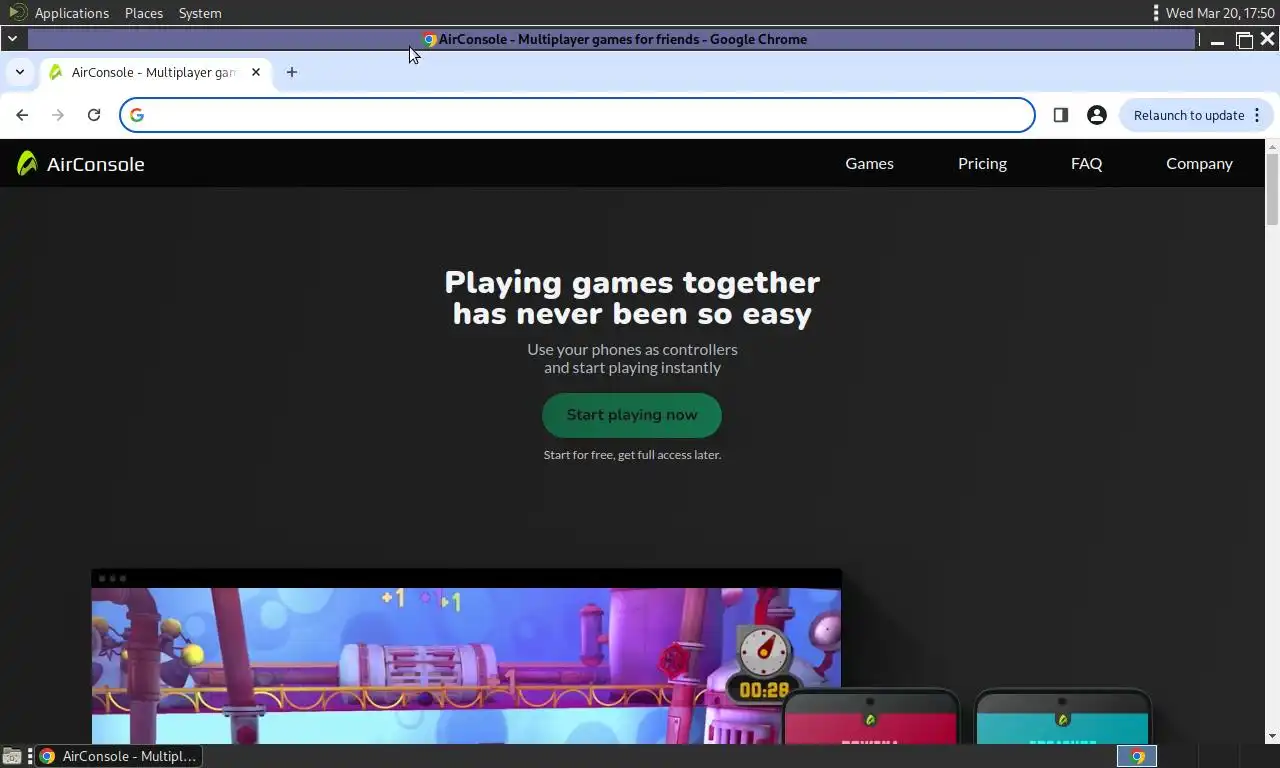Go back using browser back arrow
This screenshot has height=768, width=1280.
tap(22, 115)
